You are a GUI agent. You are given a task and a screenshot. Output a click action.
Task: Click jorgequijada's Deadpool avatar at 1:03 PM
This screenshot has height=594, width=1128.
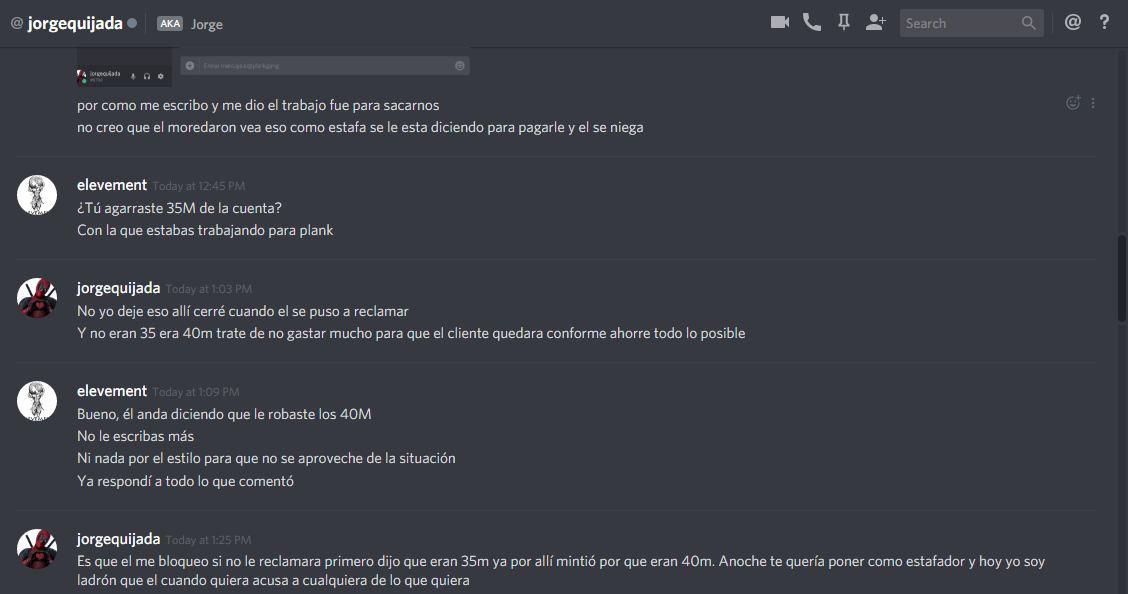coord(37,298)
